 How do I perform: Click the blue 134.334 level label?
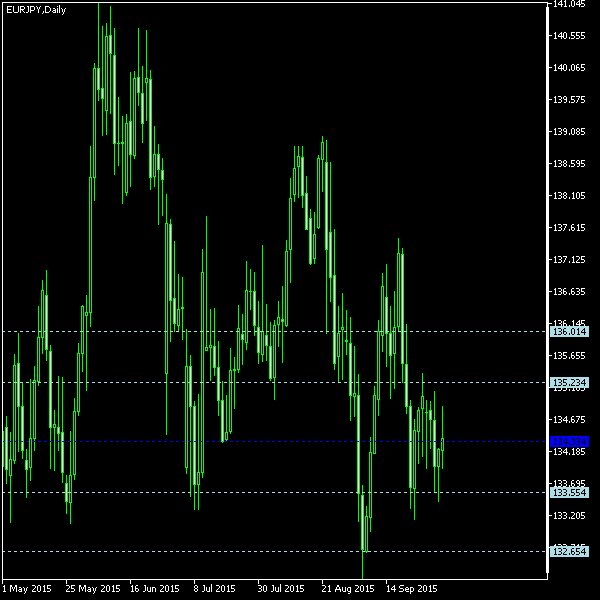tap(569, 442)
